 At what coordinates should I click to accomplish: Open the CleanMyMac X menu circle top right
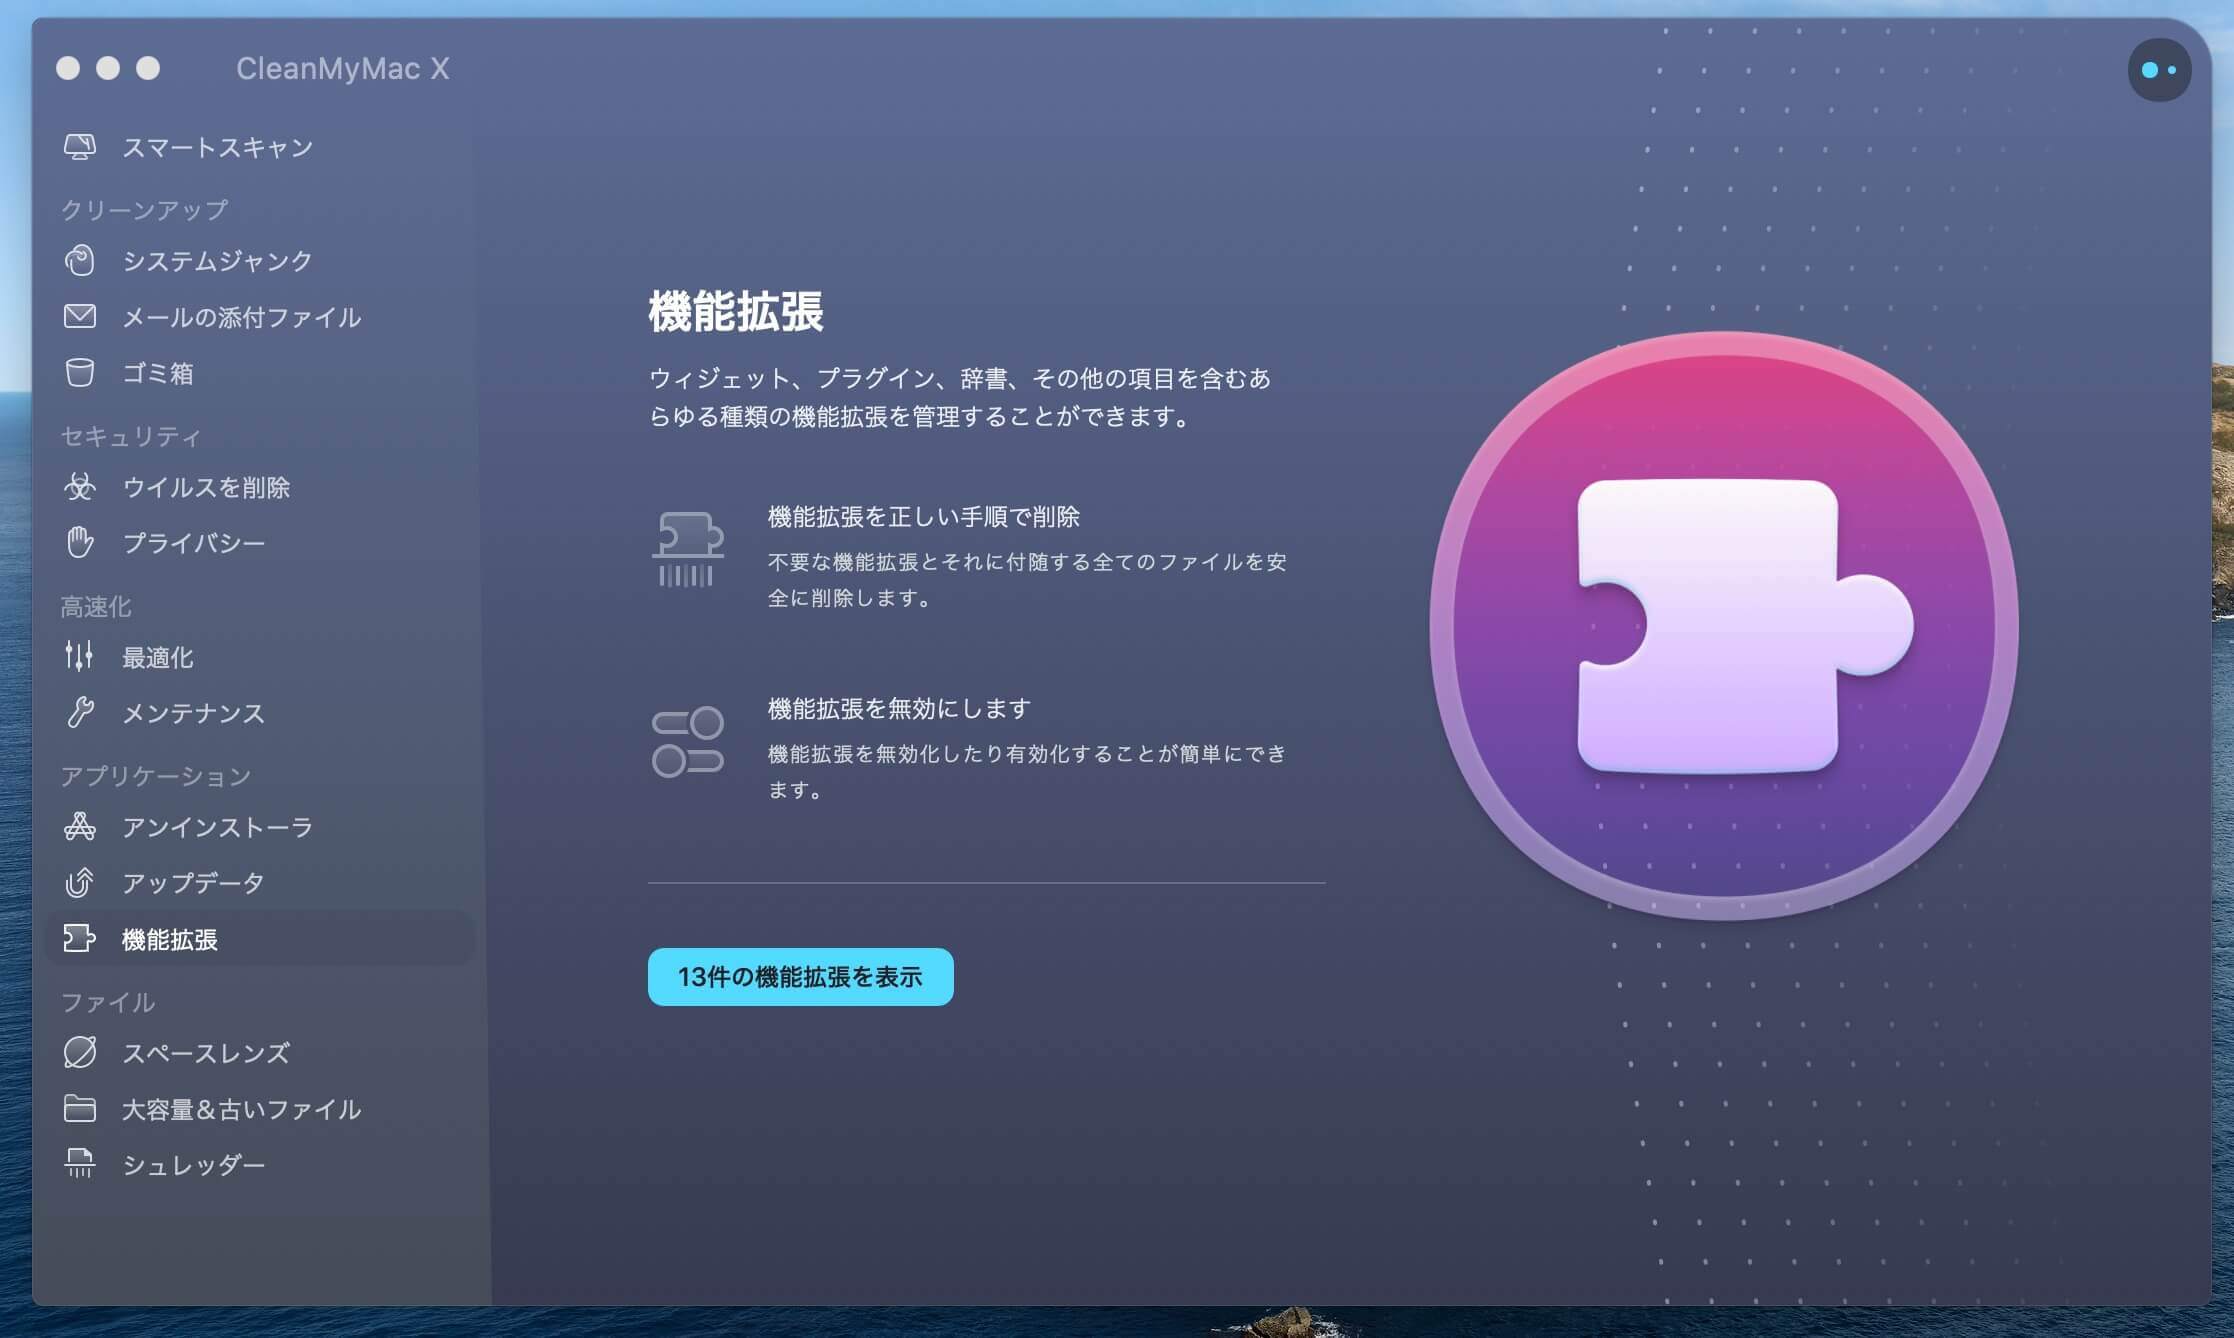coord(2158,70)
